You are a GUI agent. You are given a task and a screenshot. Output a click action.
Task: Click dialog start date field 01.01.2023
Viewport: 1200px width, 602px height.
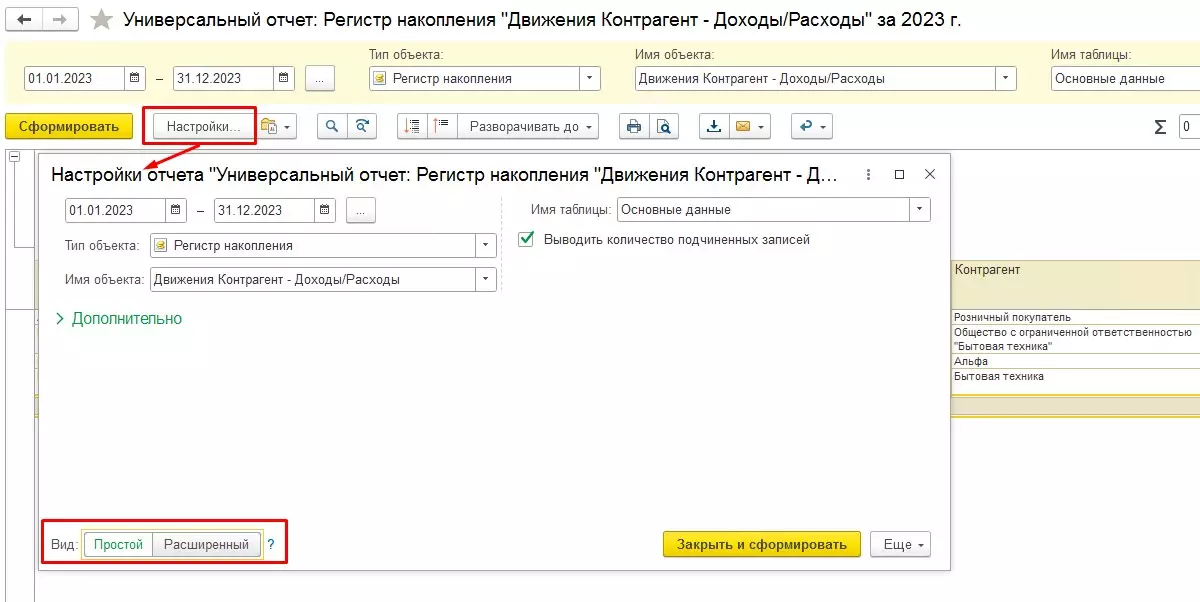click(115, 210)
